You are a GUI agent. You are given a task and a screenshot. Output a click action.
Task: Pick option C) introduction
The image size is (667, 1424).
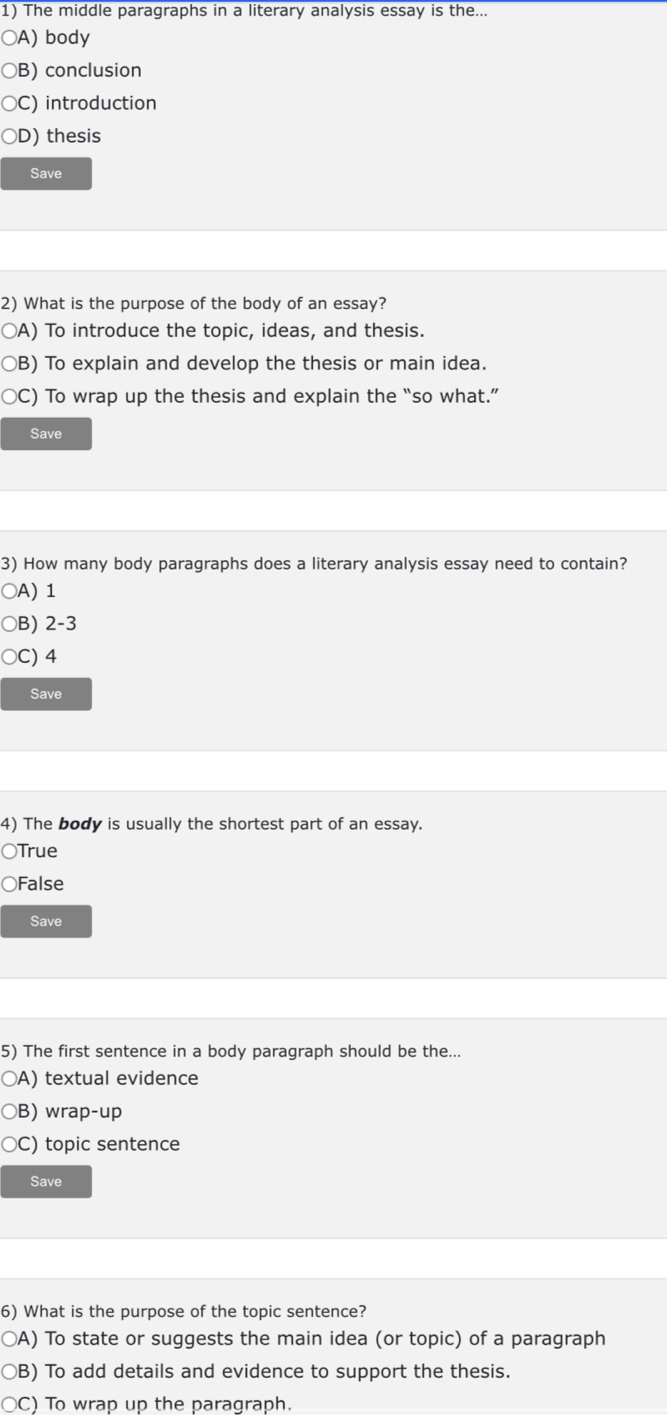(x=9, y=104)
